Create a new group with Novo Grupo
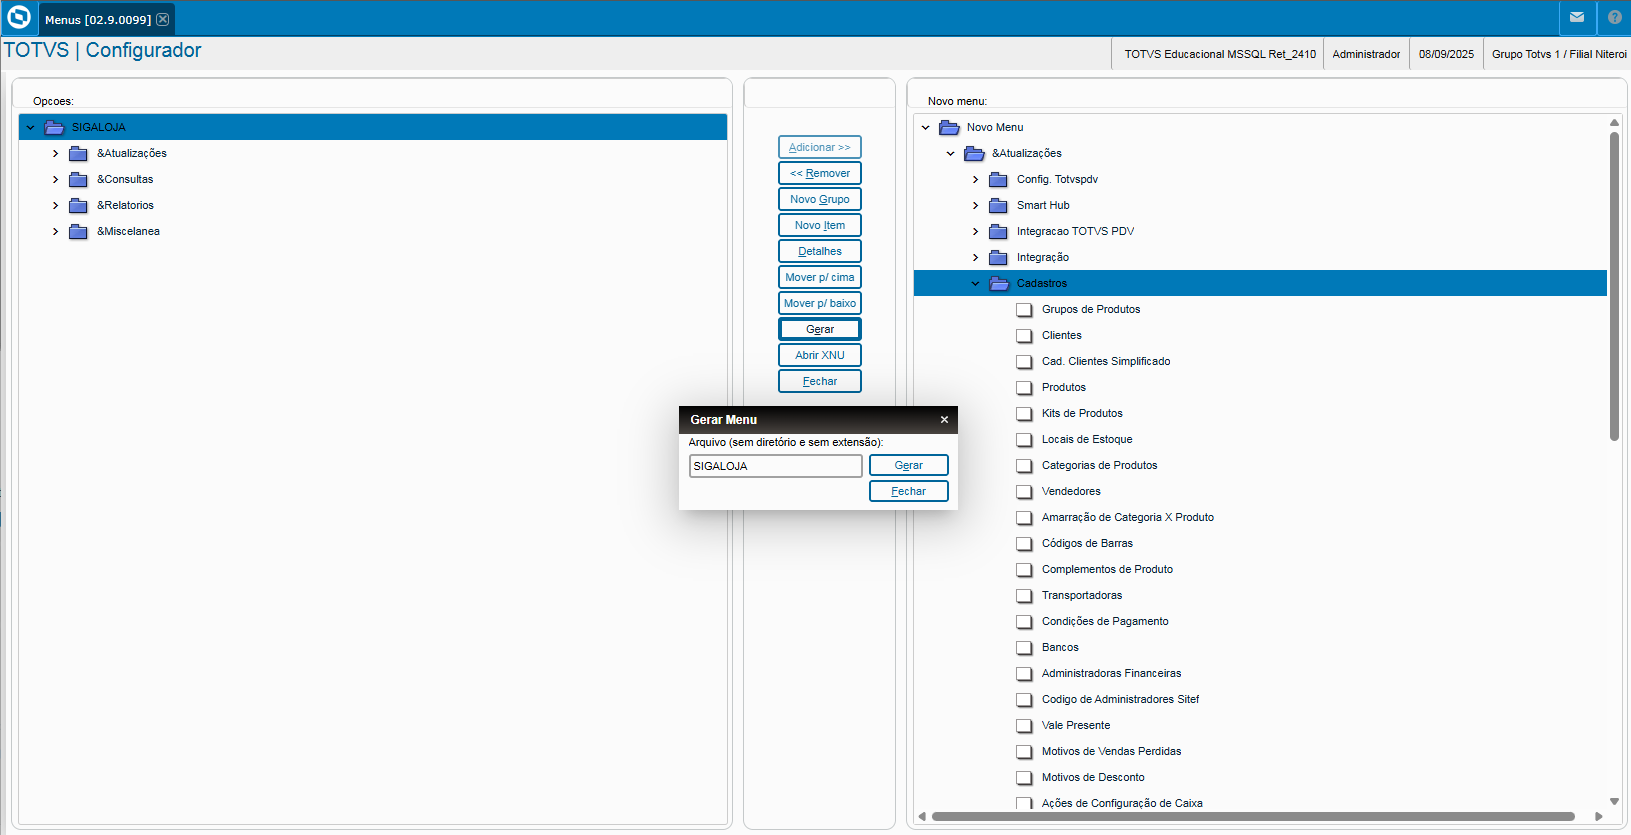Image resolution: width=1631 pixels, height=835 pixels. coord(820,199)
